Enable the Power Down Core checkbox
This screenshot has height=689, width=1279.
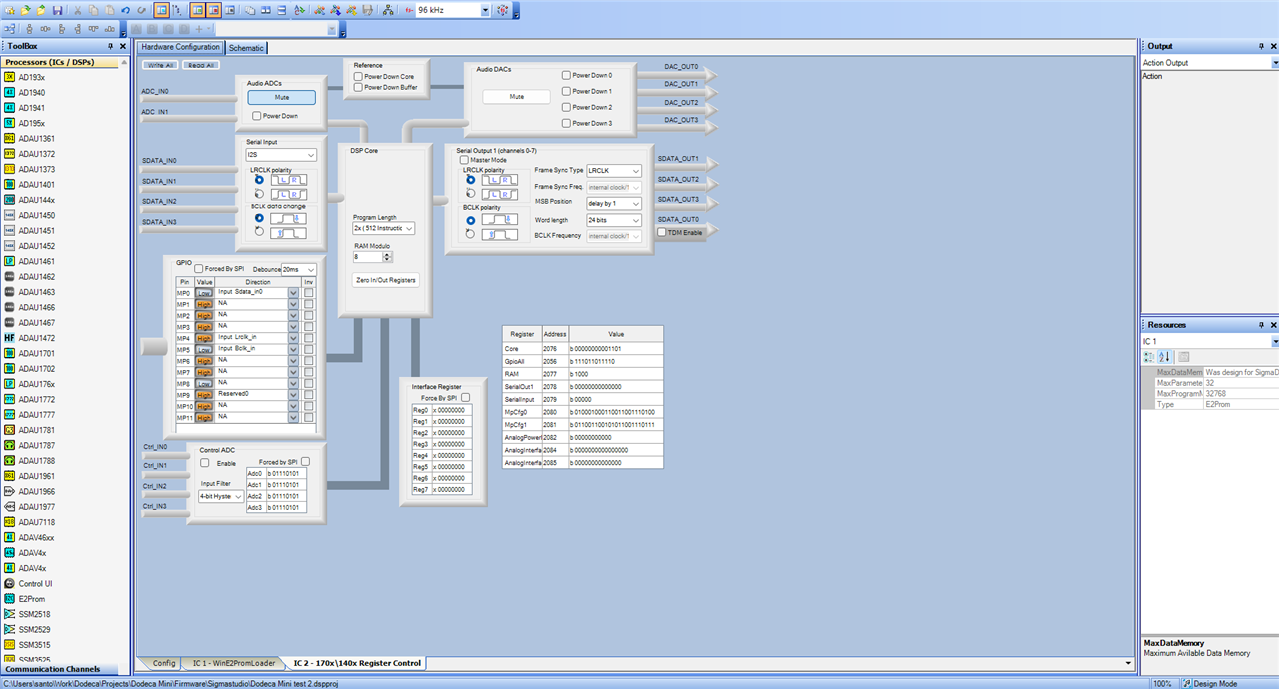(358, 76)
